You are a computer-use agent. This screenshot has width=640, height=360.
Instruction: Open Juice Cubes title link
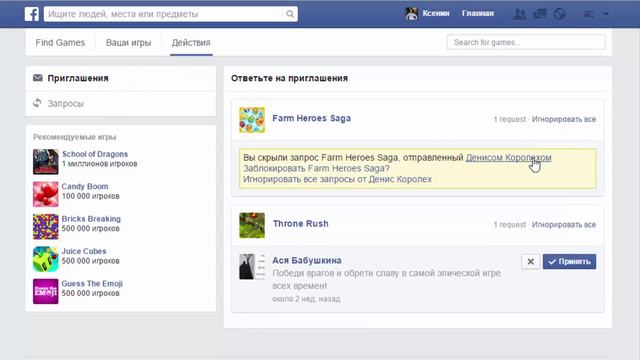[84, 251]
